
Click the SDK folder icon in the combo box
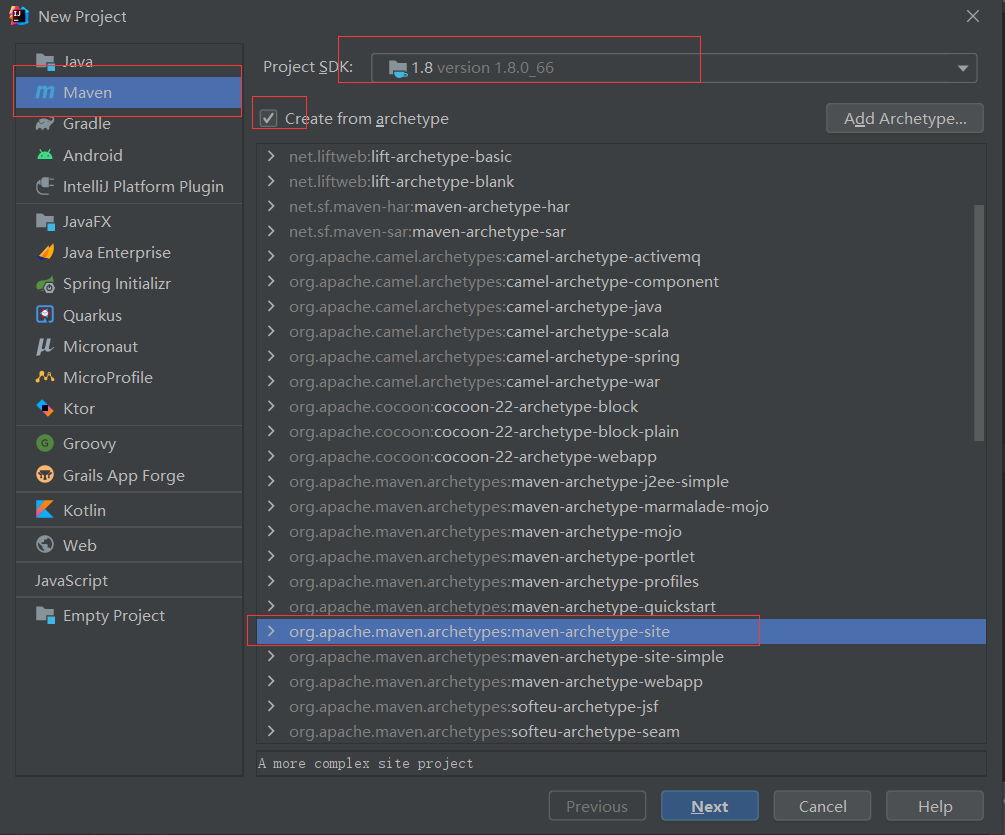pos(397,69)
